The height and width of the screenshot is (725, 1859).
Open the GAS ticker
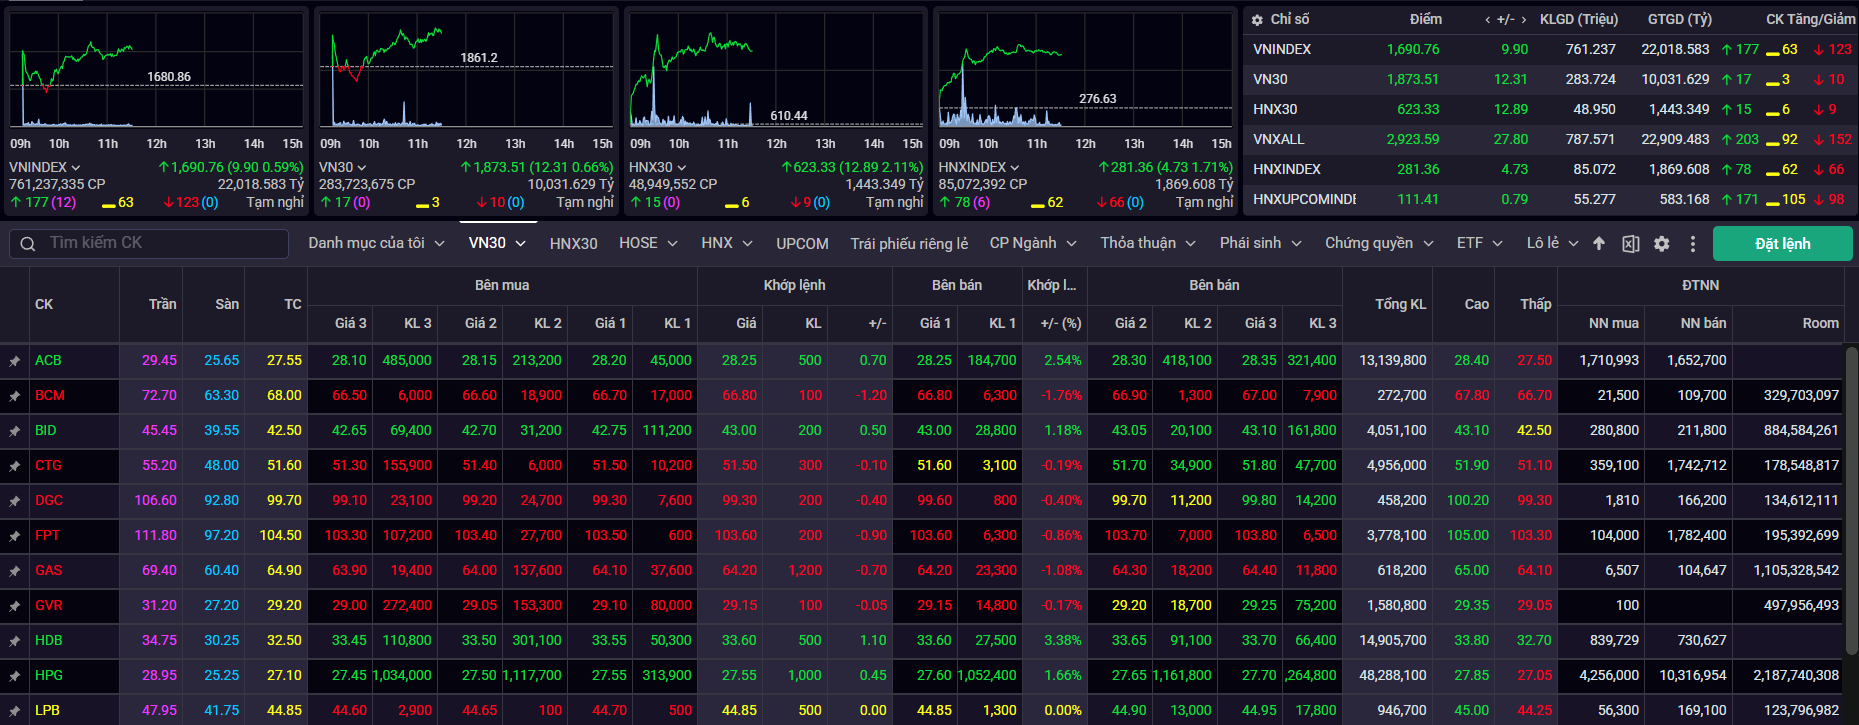[x=49, y=570]
